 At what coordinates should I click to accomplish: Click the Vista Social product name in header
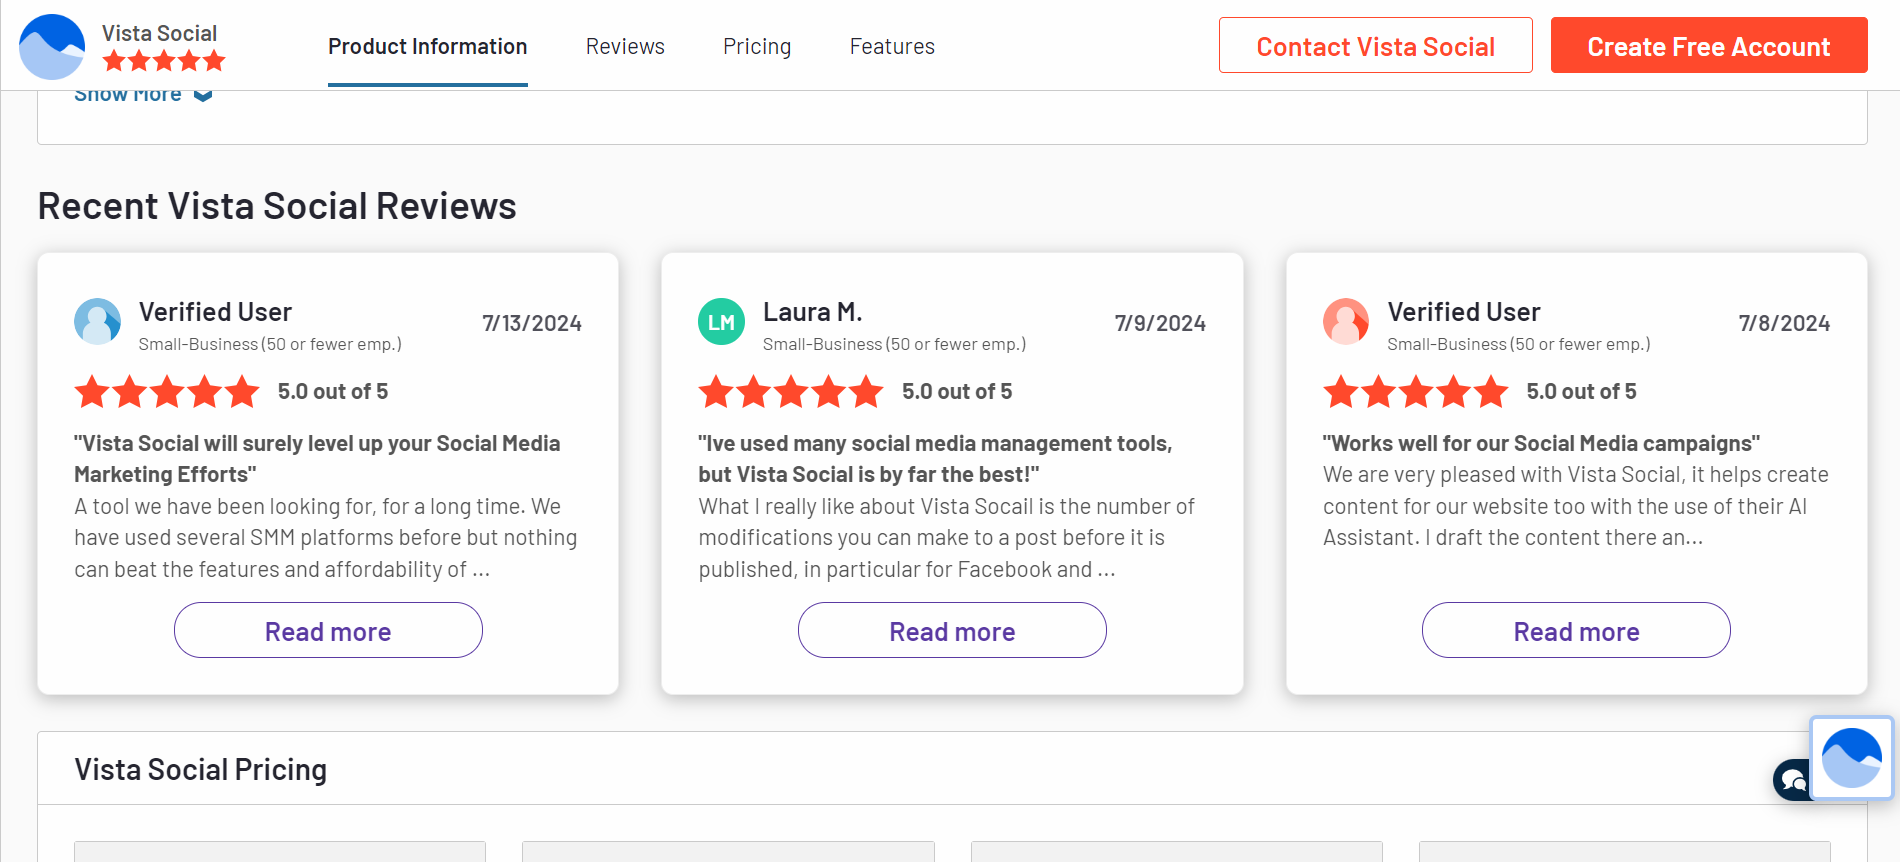(159, 33)
